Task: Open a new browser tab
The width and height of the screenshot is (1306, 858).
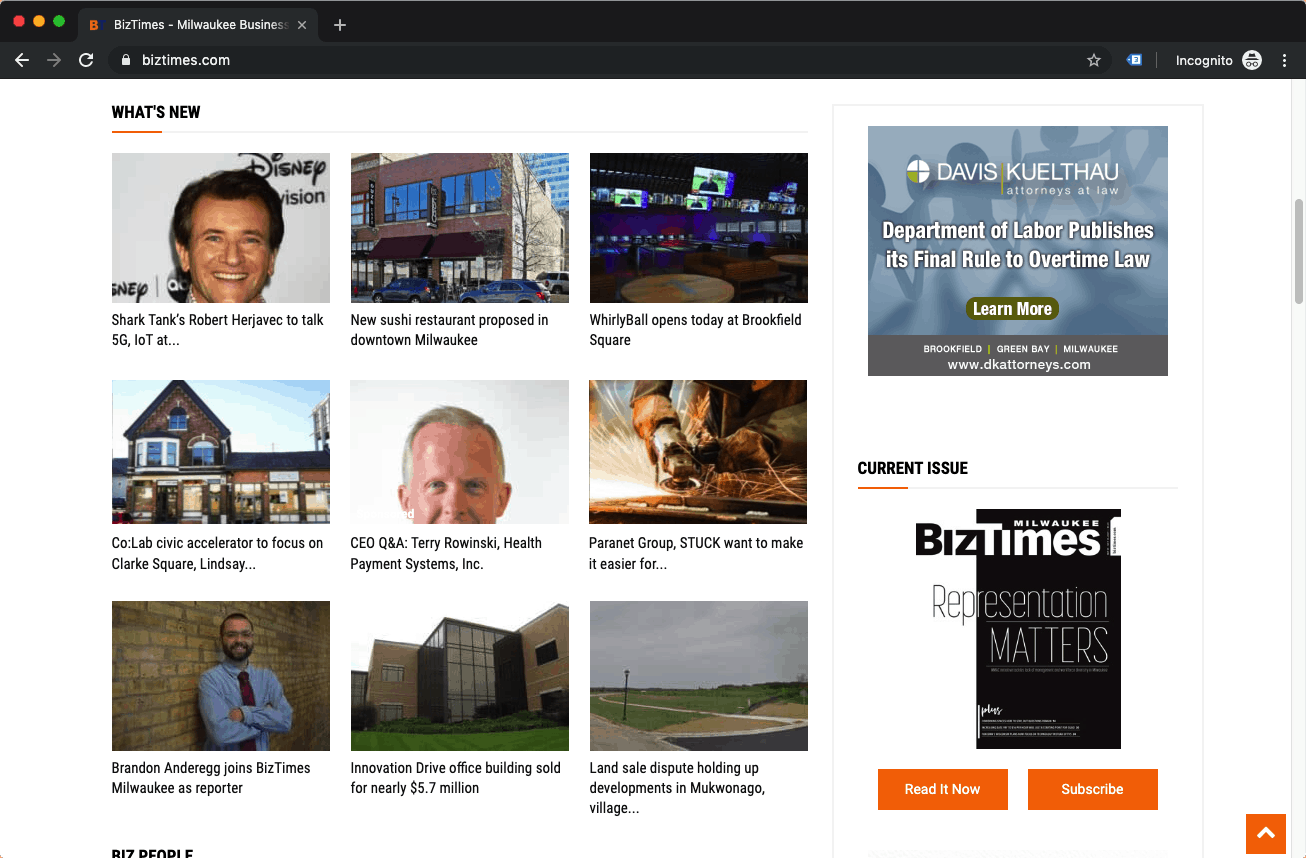Action: pyautogui.click(x=340, y=25)
